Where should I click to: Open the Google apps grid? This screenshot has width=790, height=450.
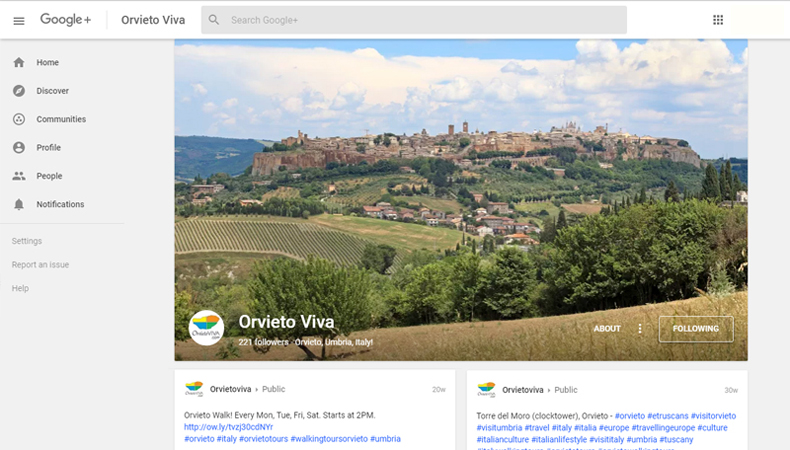pyautogui.click(x=718, y=20)
